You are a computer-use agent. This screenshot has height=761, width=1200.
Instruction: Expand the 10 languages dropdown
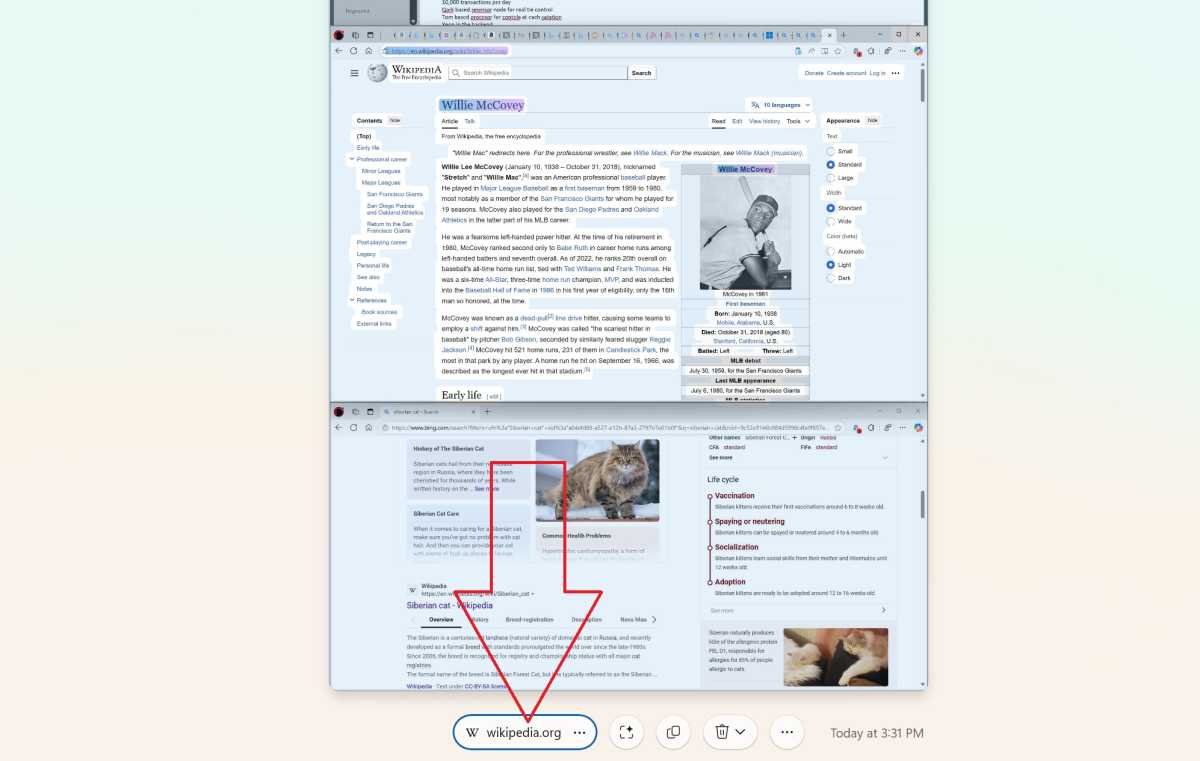pos(780,104)
